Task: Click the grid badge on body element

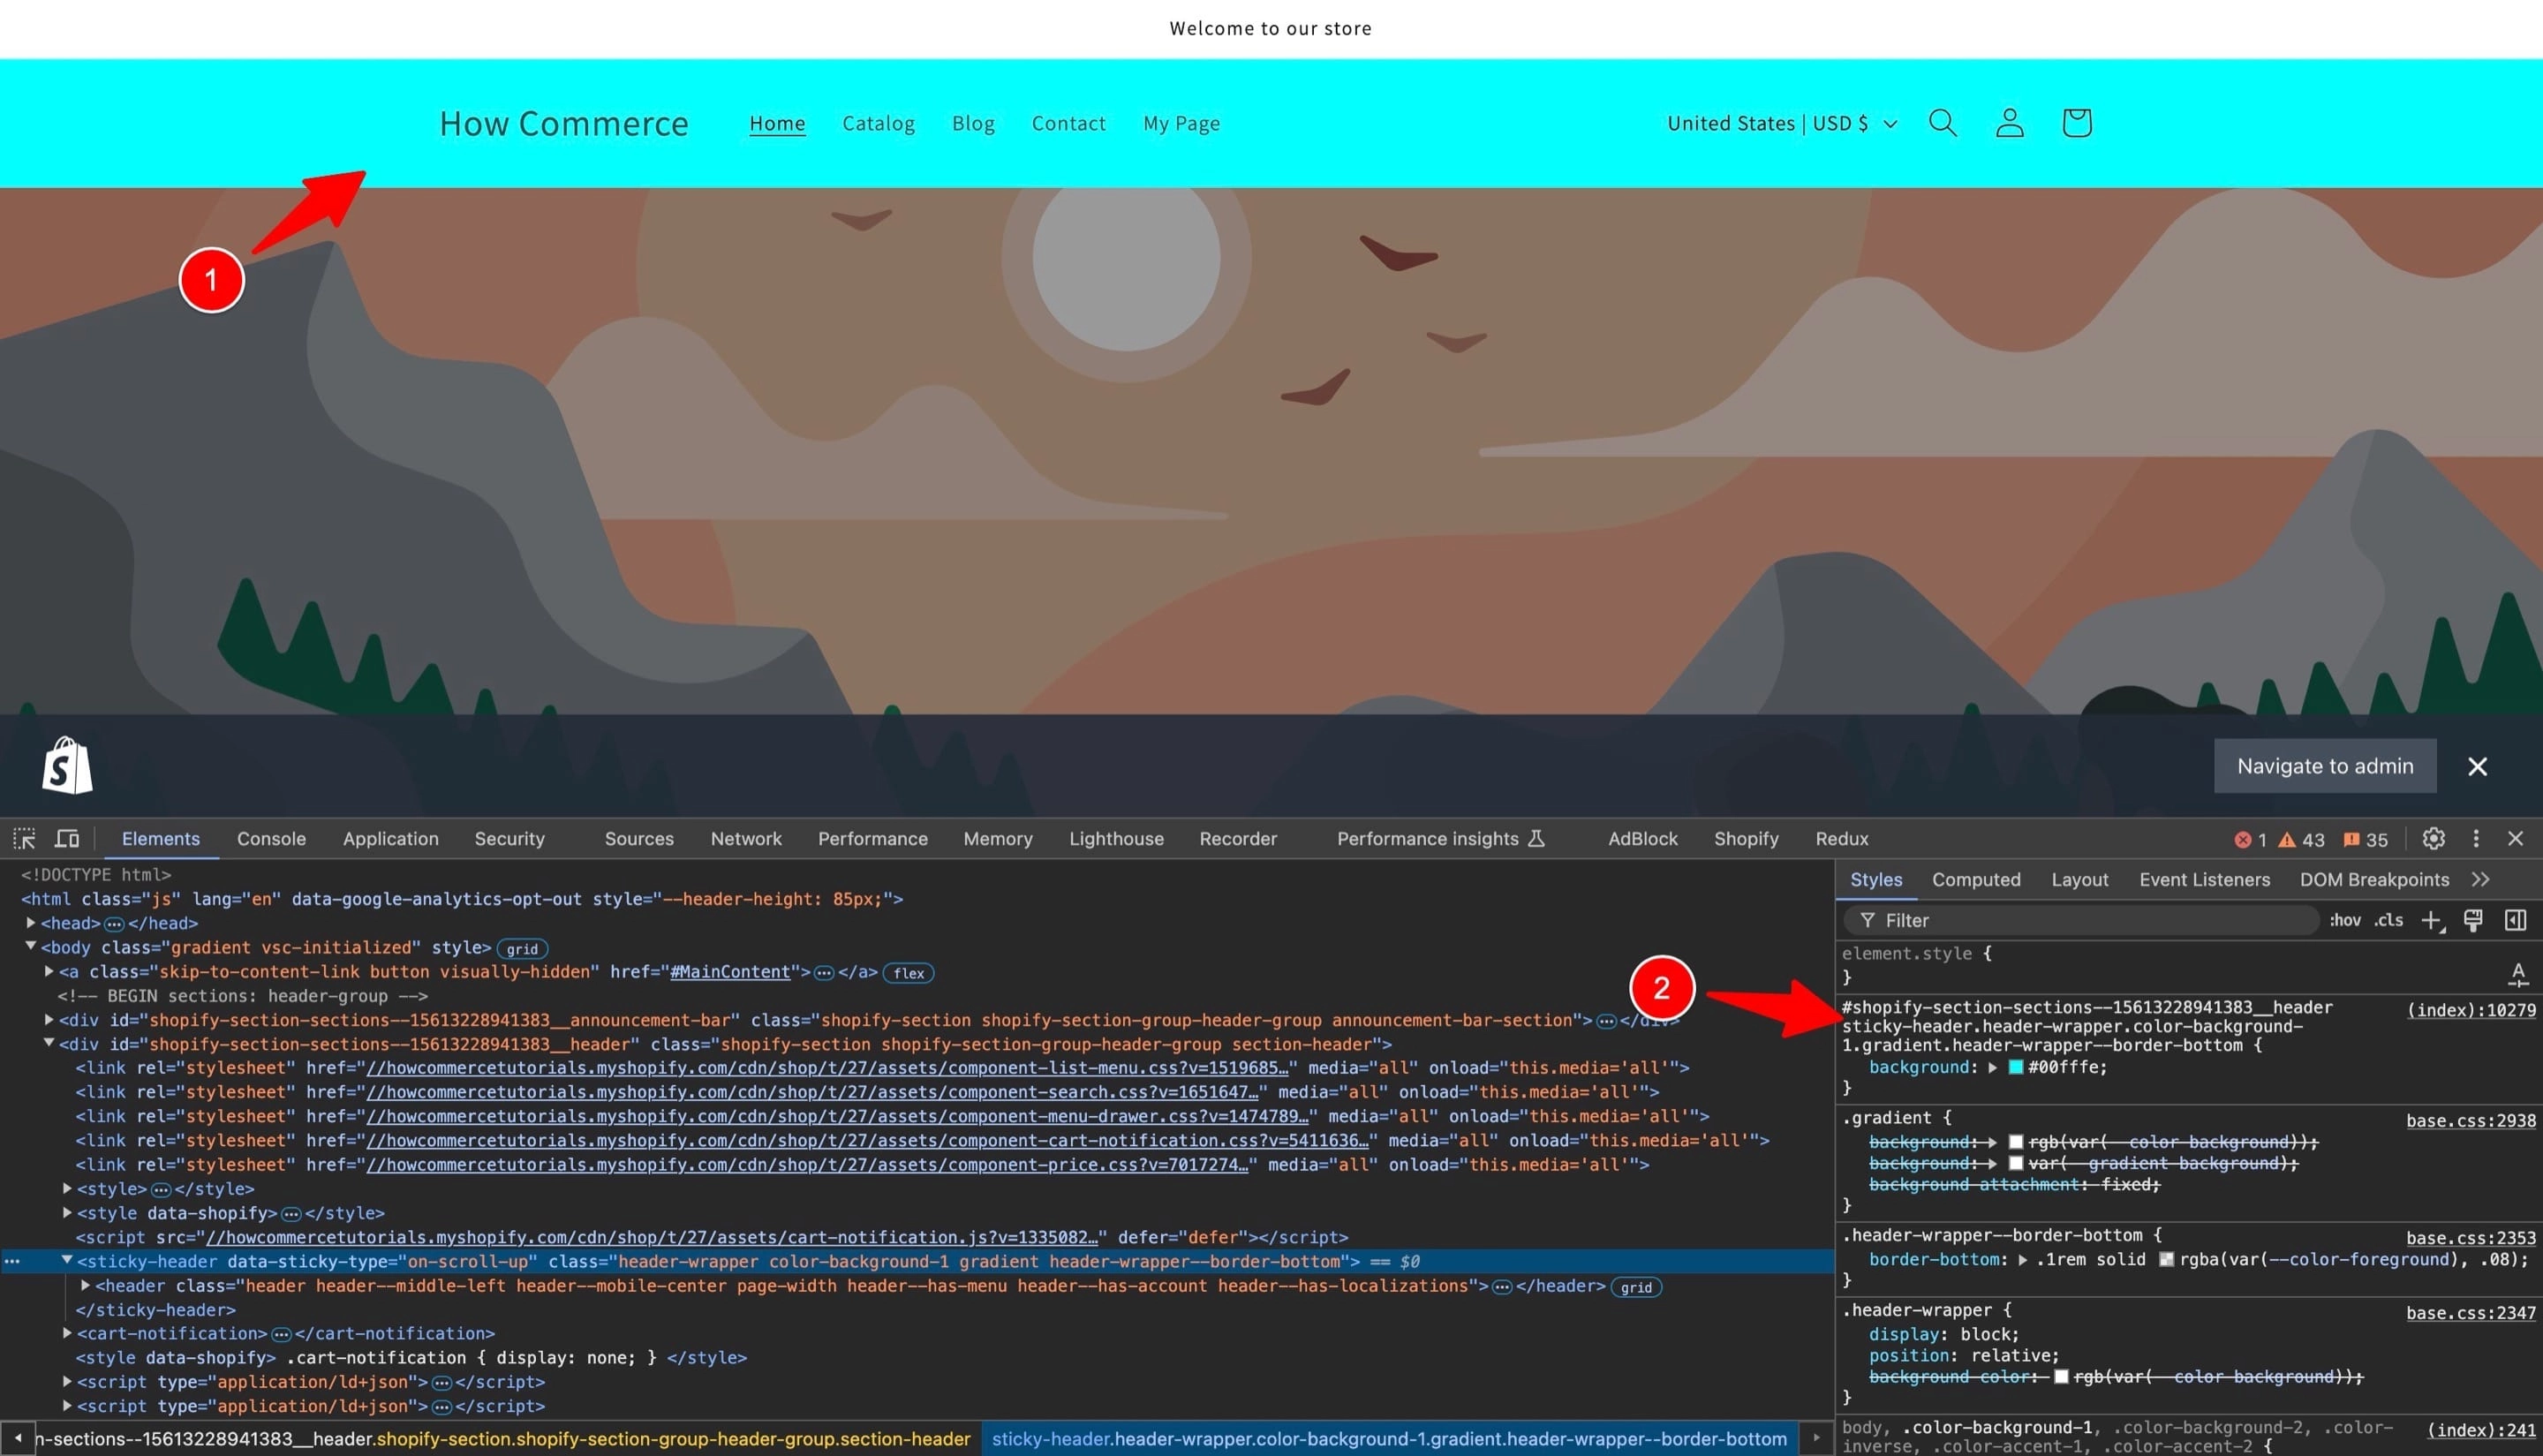Action: pos(522,948)
